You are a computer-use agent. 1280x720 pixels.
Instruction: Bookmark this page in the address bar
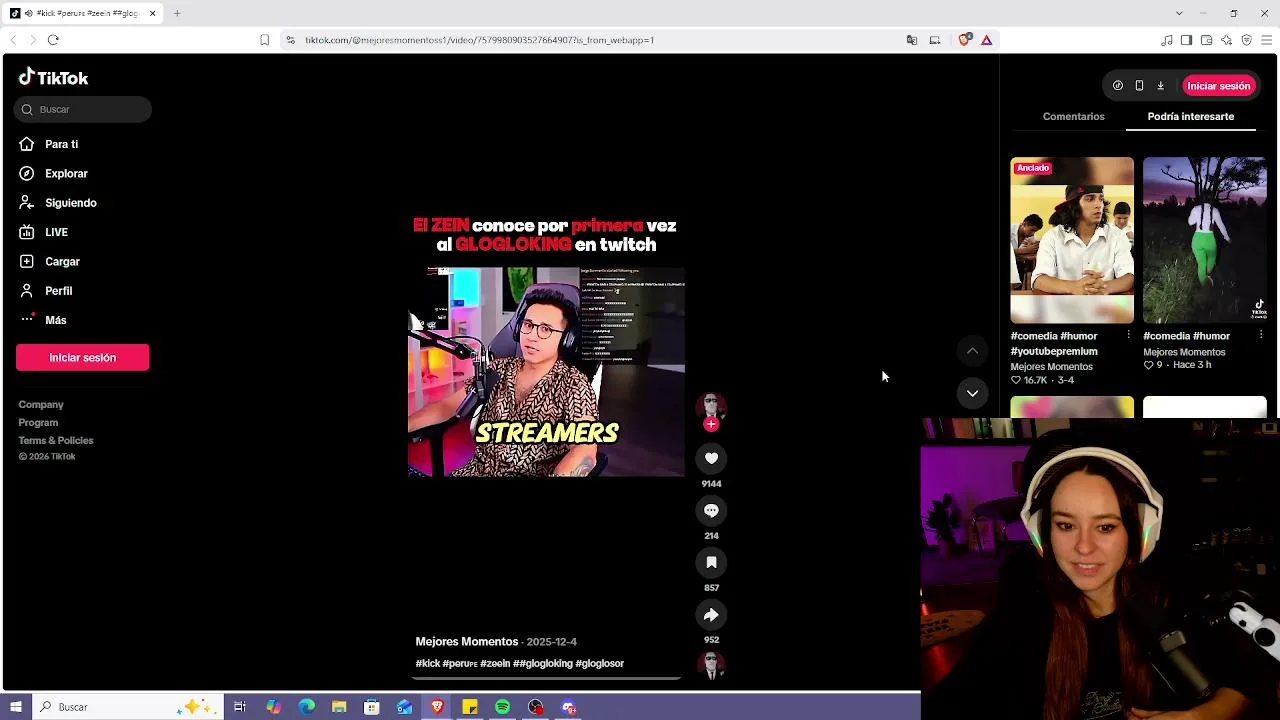(264, 40)
